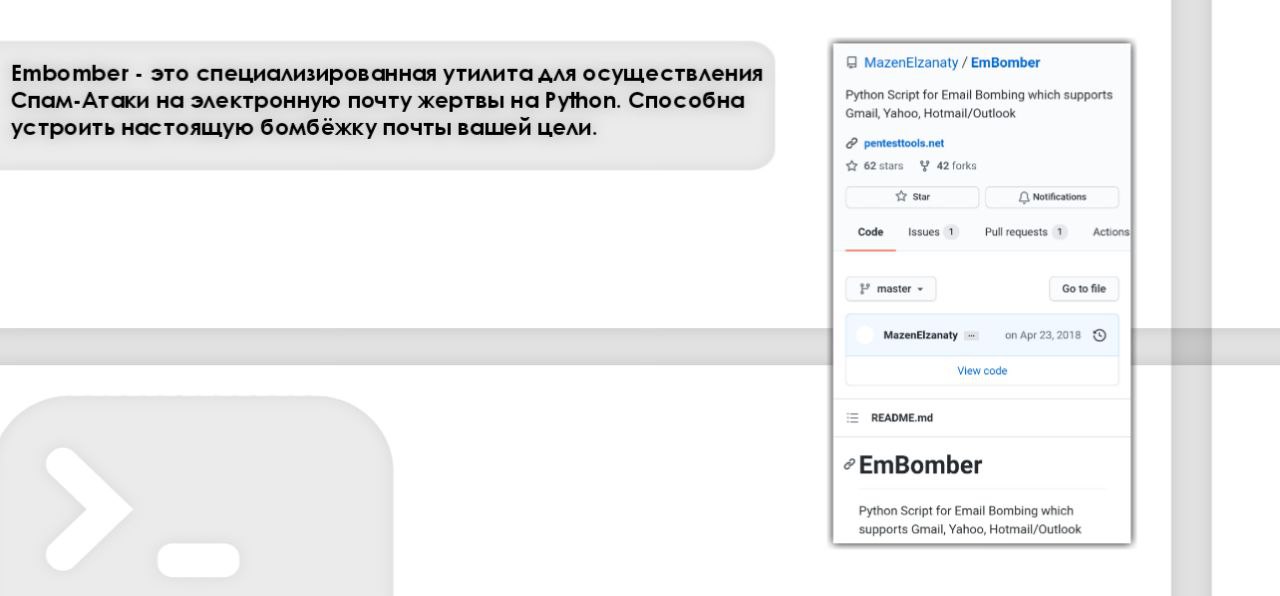Click the link icon beside pentesttools.net

[x=852, y=143]
